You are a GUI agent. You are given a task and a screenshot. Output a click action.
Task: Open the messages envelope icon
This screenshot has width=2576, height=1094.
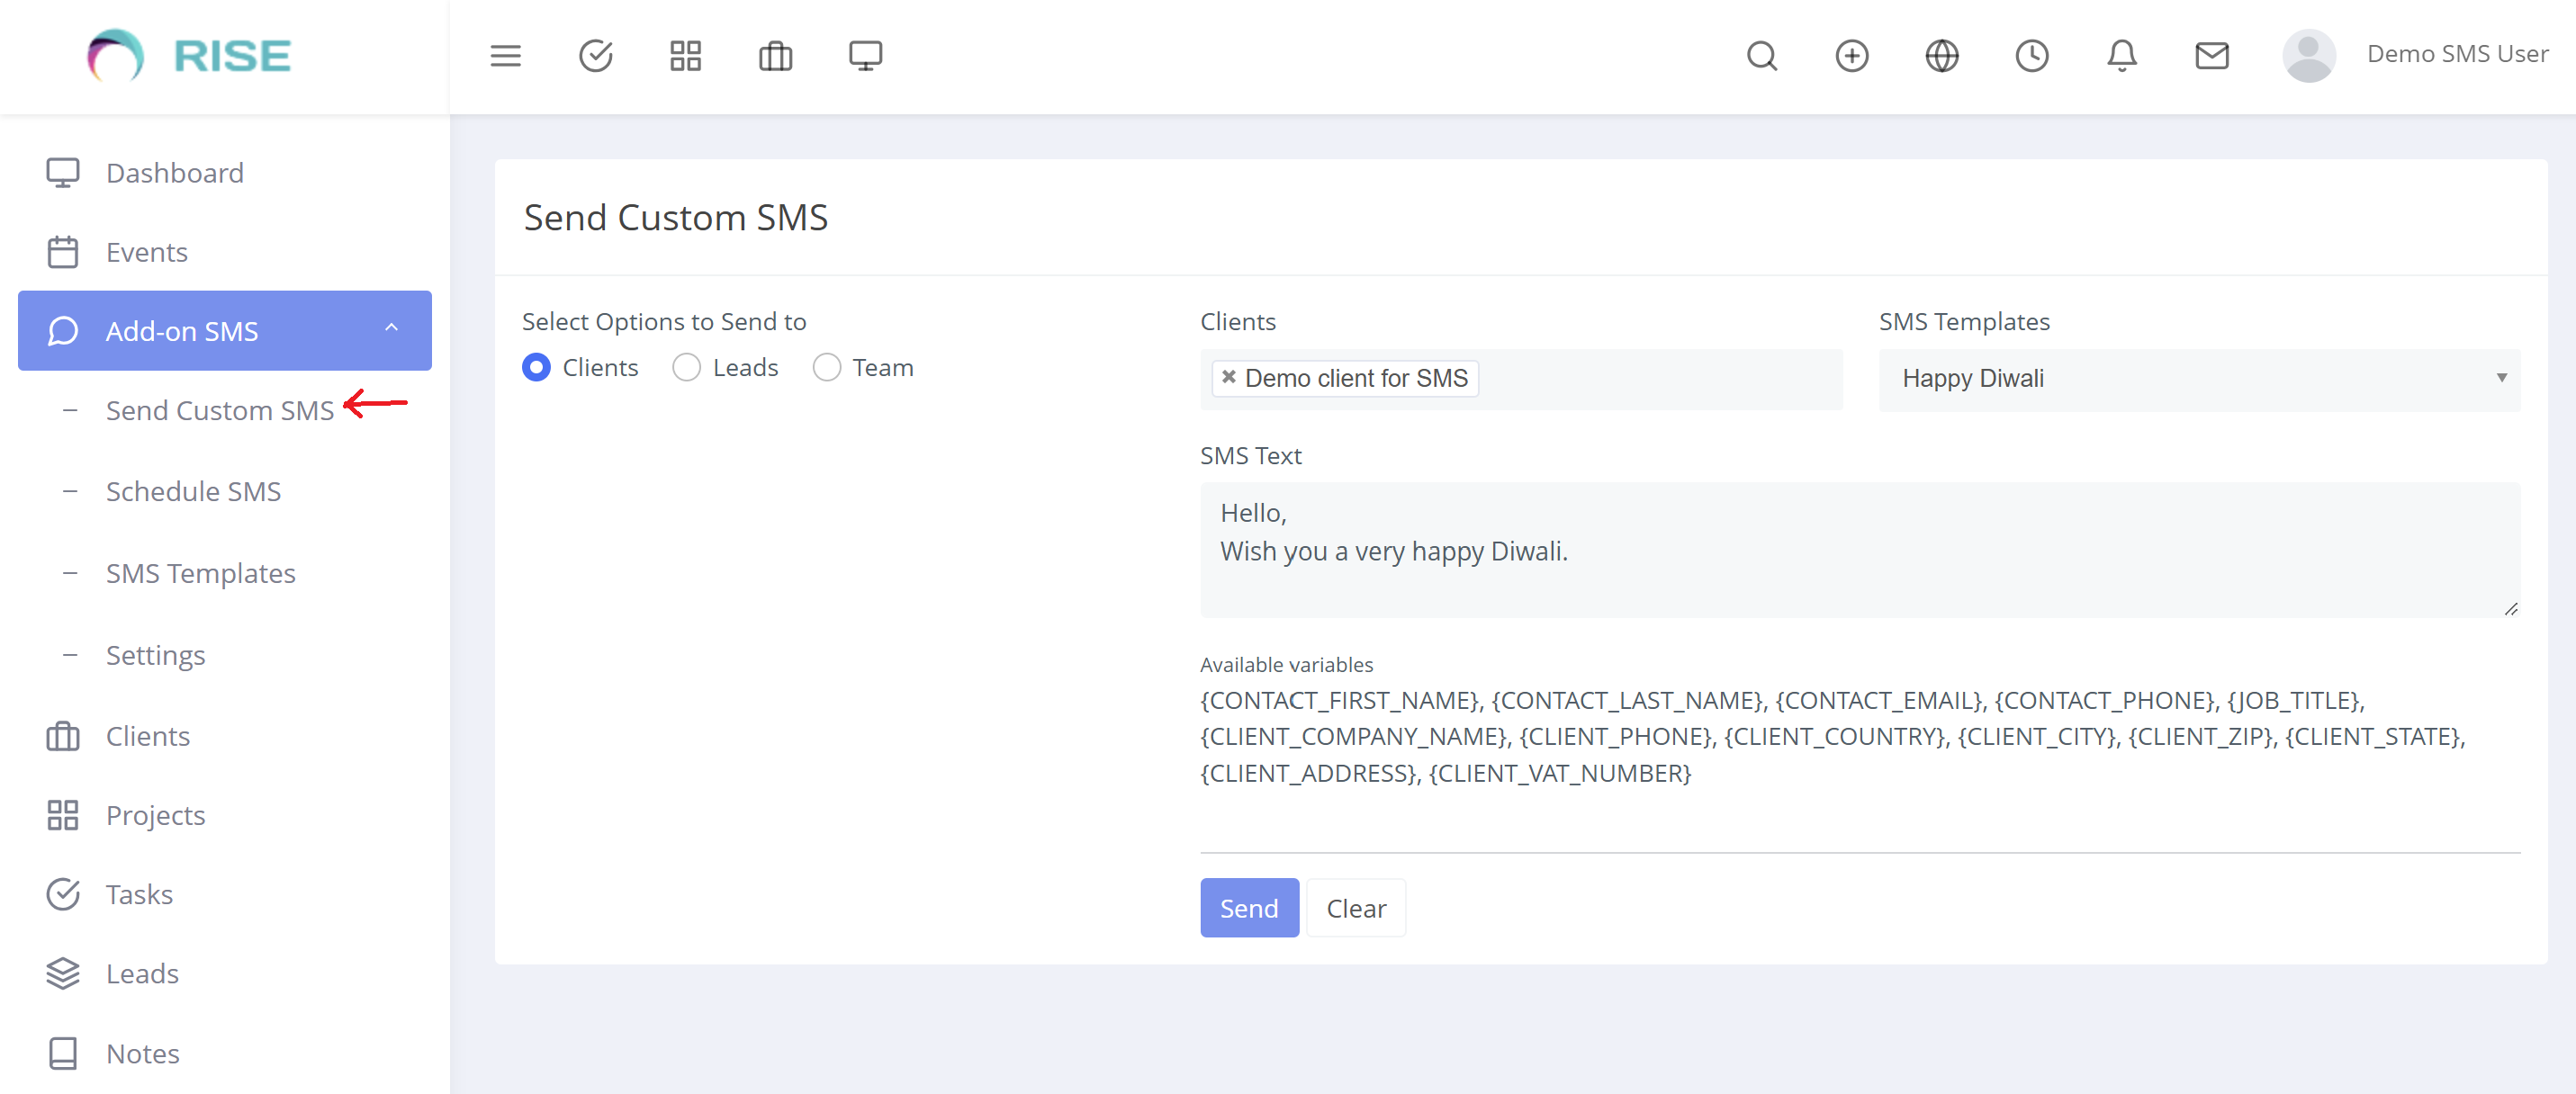pyautogui.click(x=2211, y=56)
